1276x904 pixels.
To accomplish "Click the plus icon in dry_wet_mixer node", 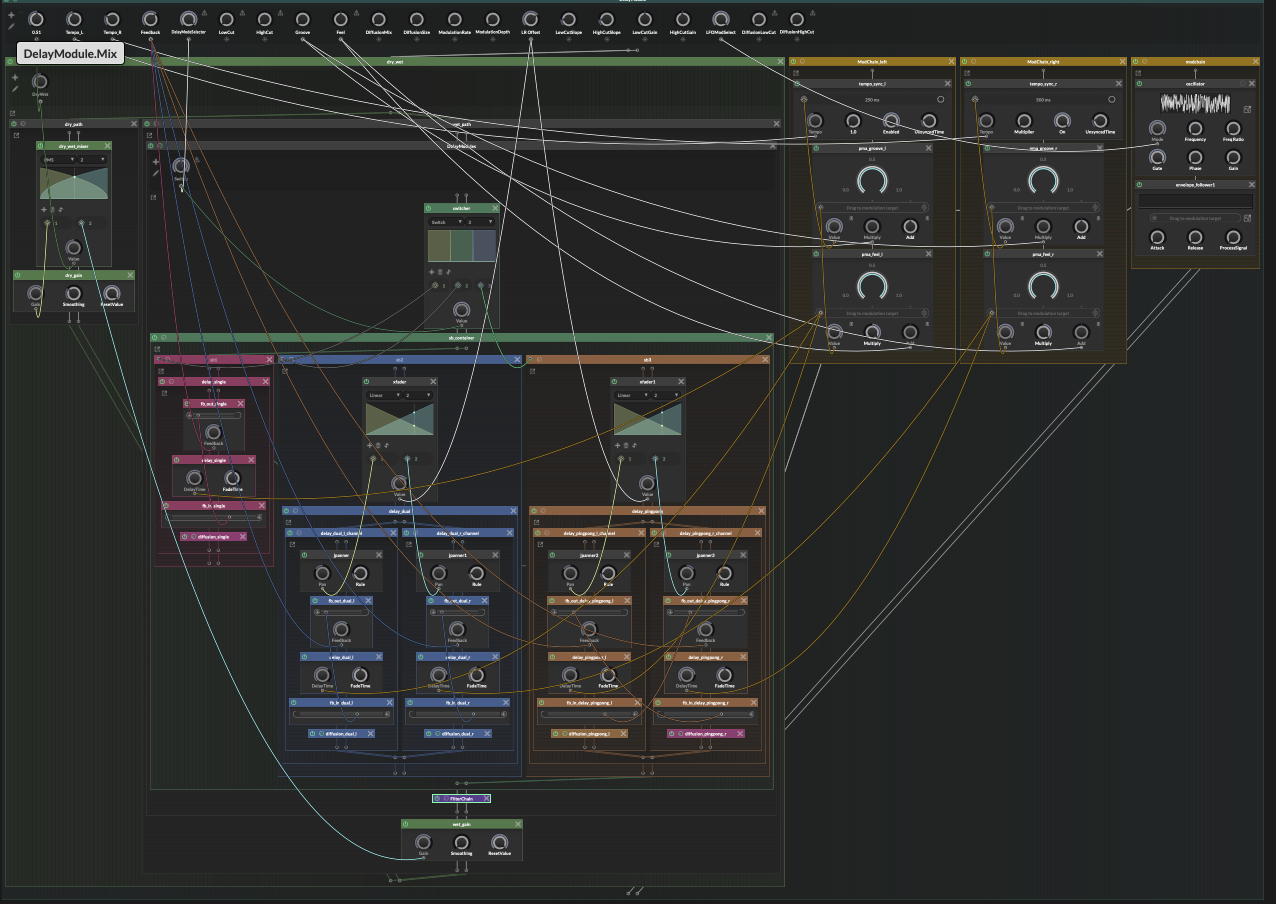I will tap(44, 209).
